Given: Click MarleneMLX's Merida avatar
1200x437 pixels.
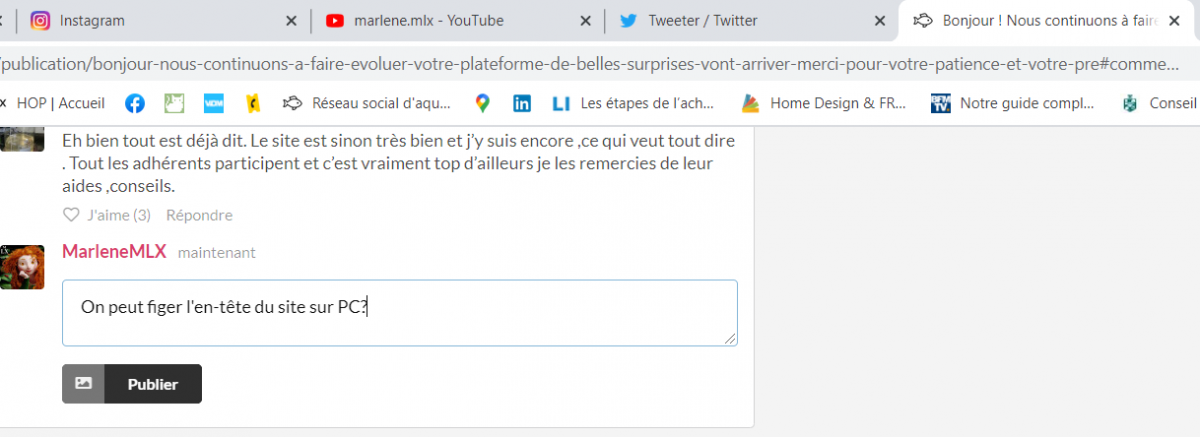Looking at the screenshot, I should (x=21, y=267).
